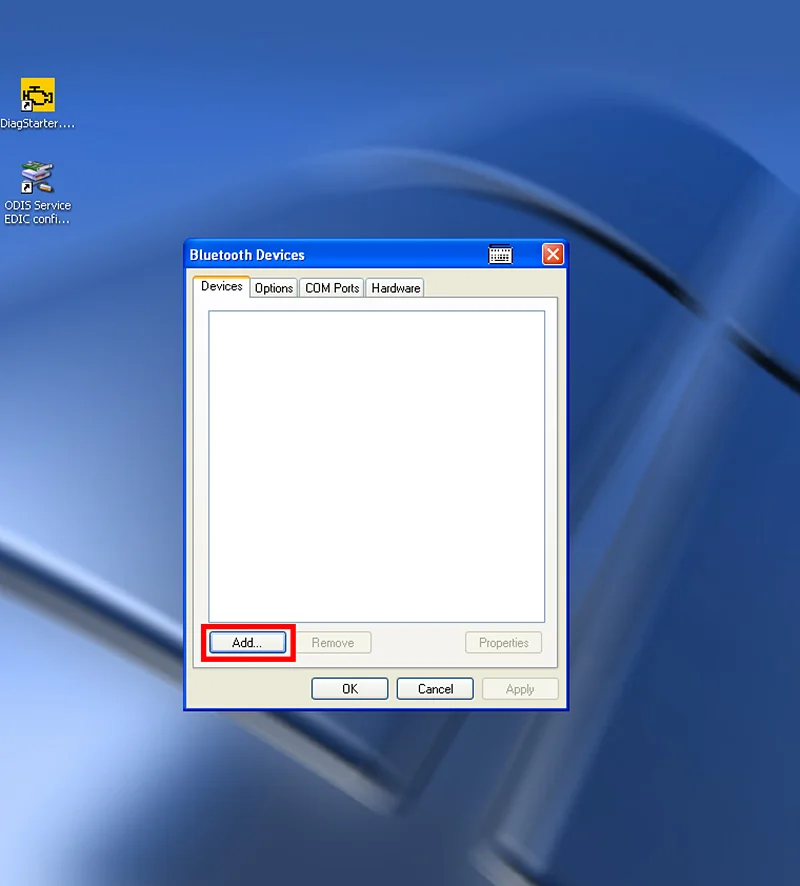Click the keyboard icon in Bluetooth Devices title bar
The width and height of the screenshot is (800, 886).
coord(500,254)
